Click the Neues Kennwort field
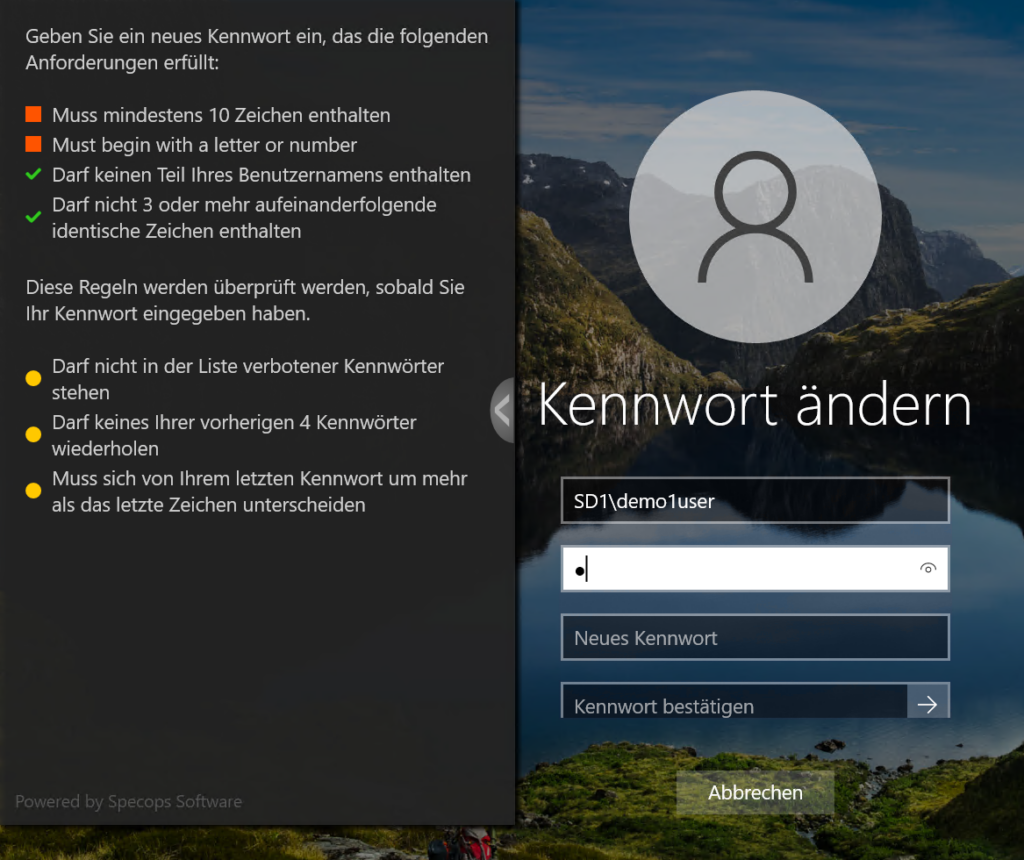 [x=755, y=637]
